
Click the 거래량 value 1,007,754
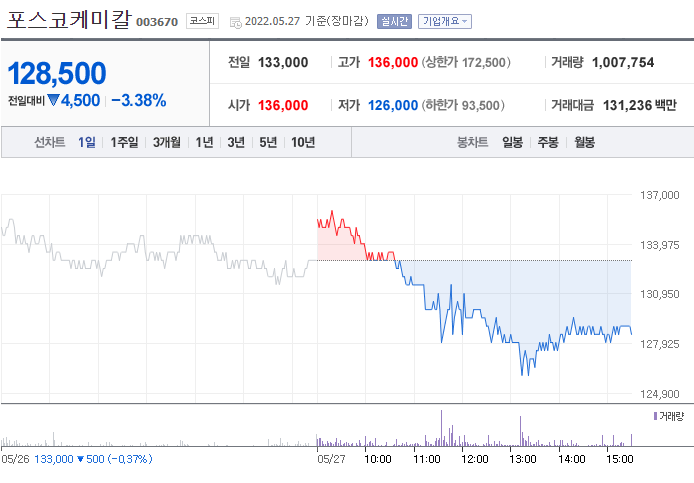click(623, 62)
